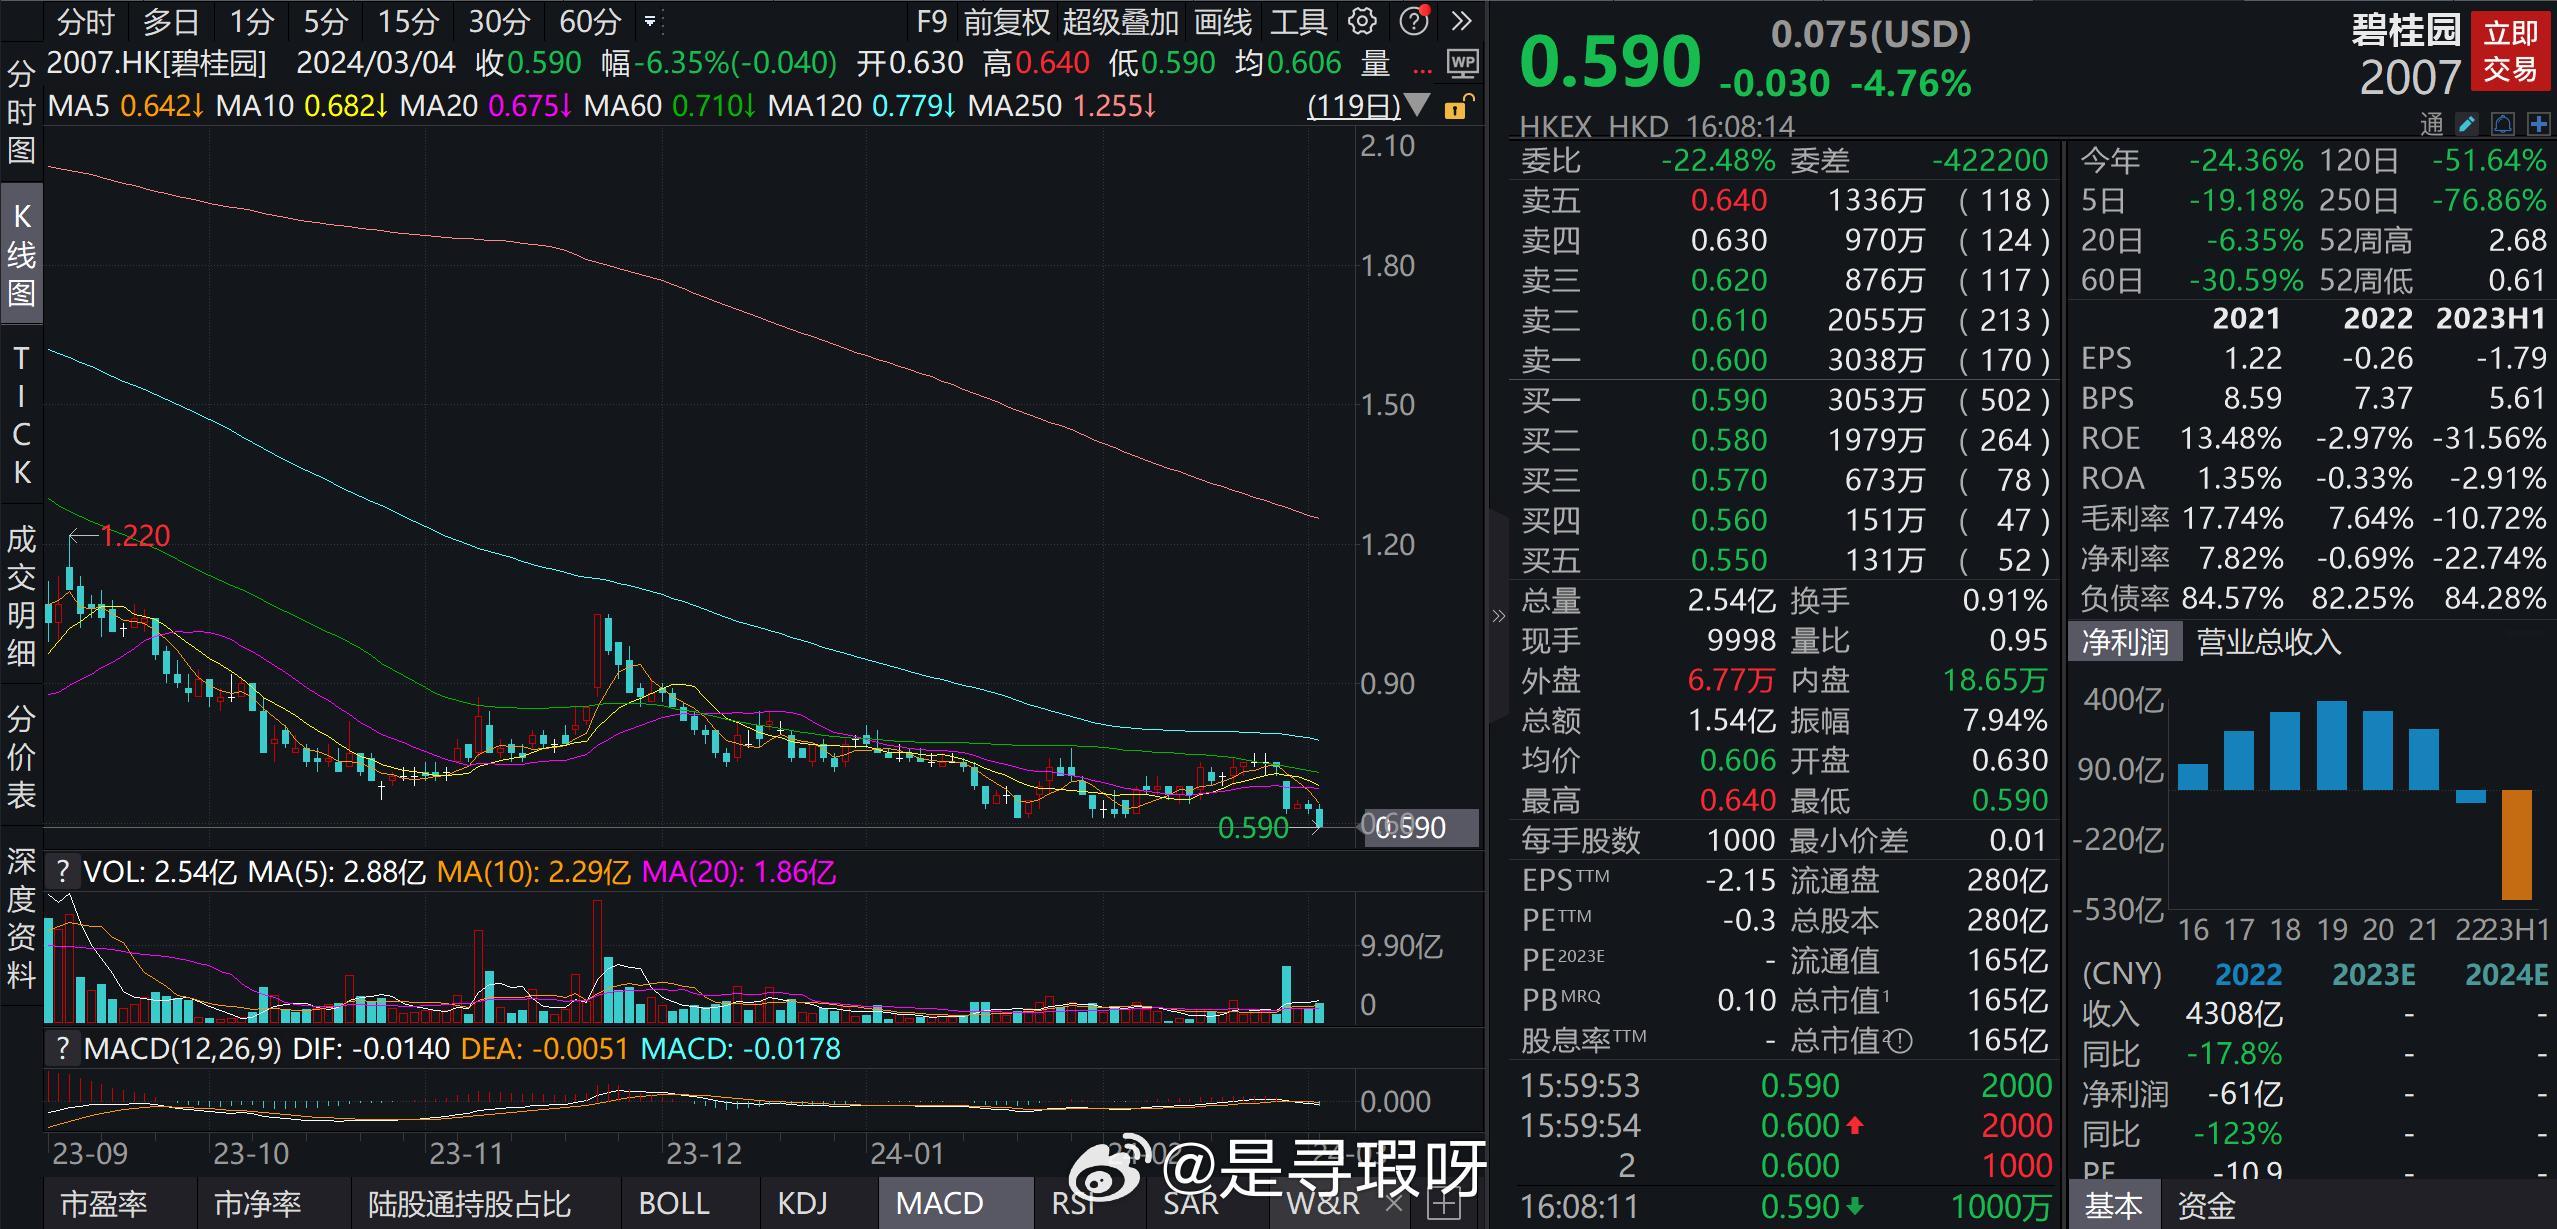The image size is (2557, 1229).
Task: Click the 量 volume label in header
Action: click(x=1376, y=64)
